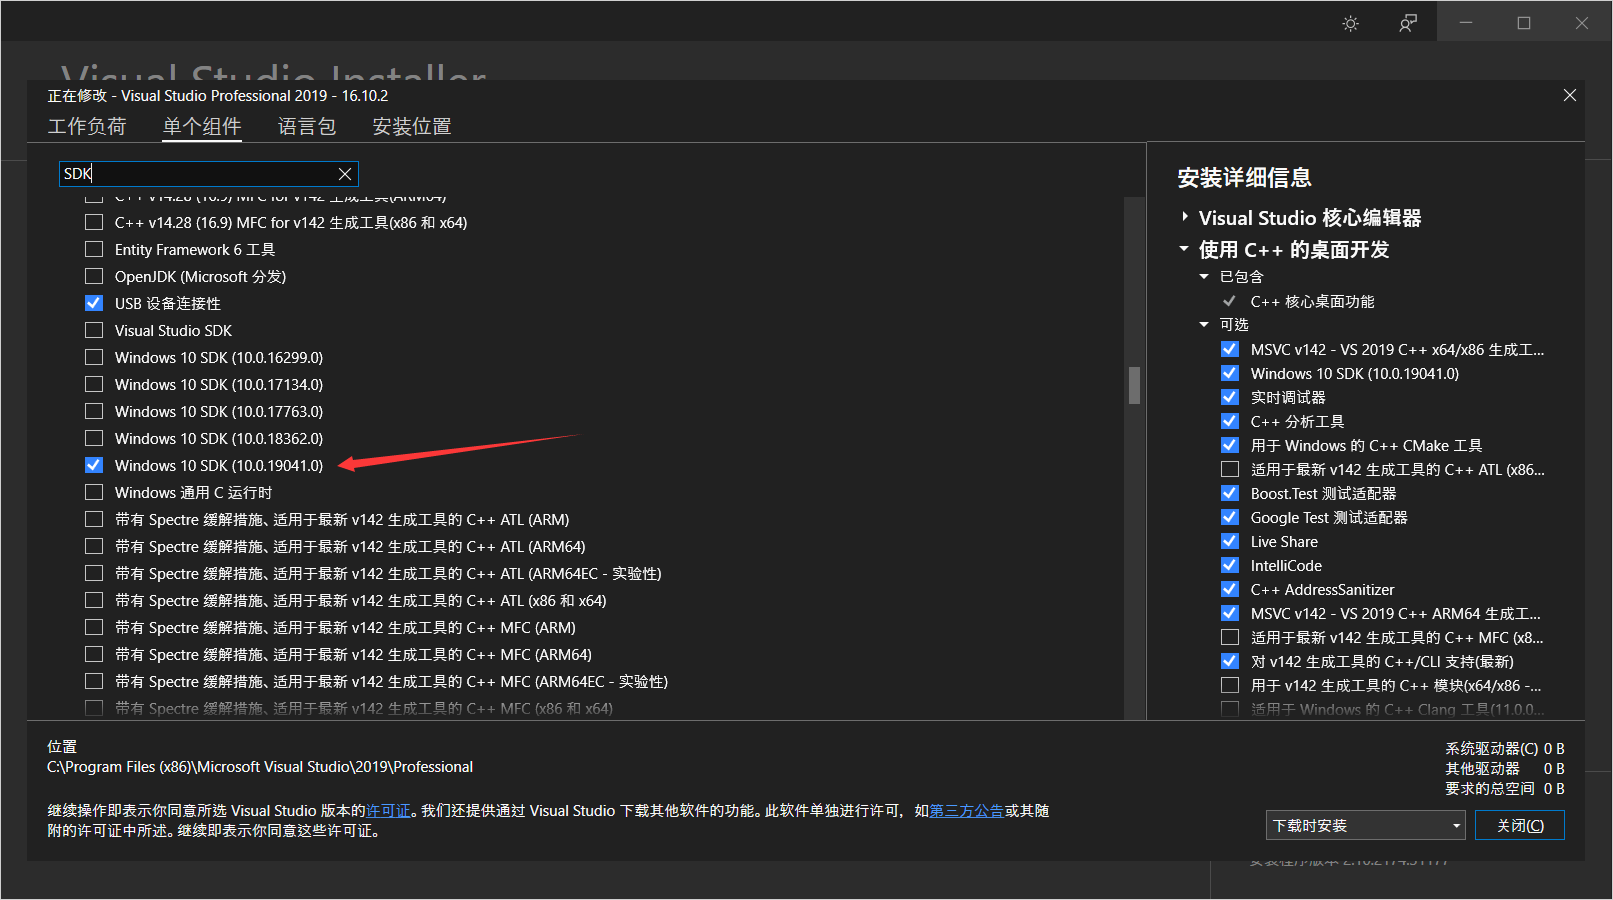Click the 关闭(C) button
This screenshot has height=900, width=1613.
pyautogui.click(x=1519, y=824)
